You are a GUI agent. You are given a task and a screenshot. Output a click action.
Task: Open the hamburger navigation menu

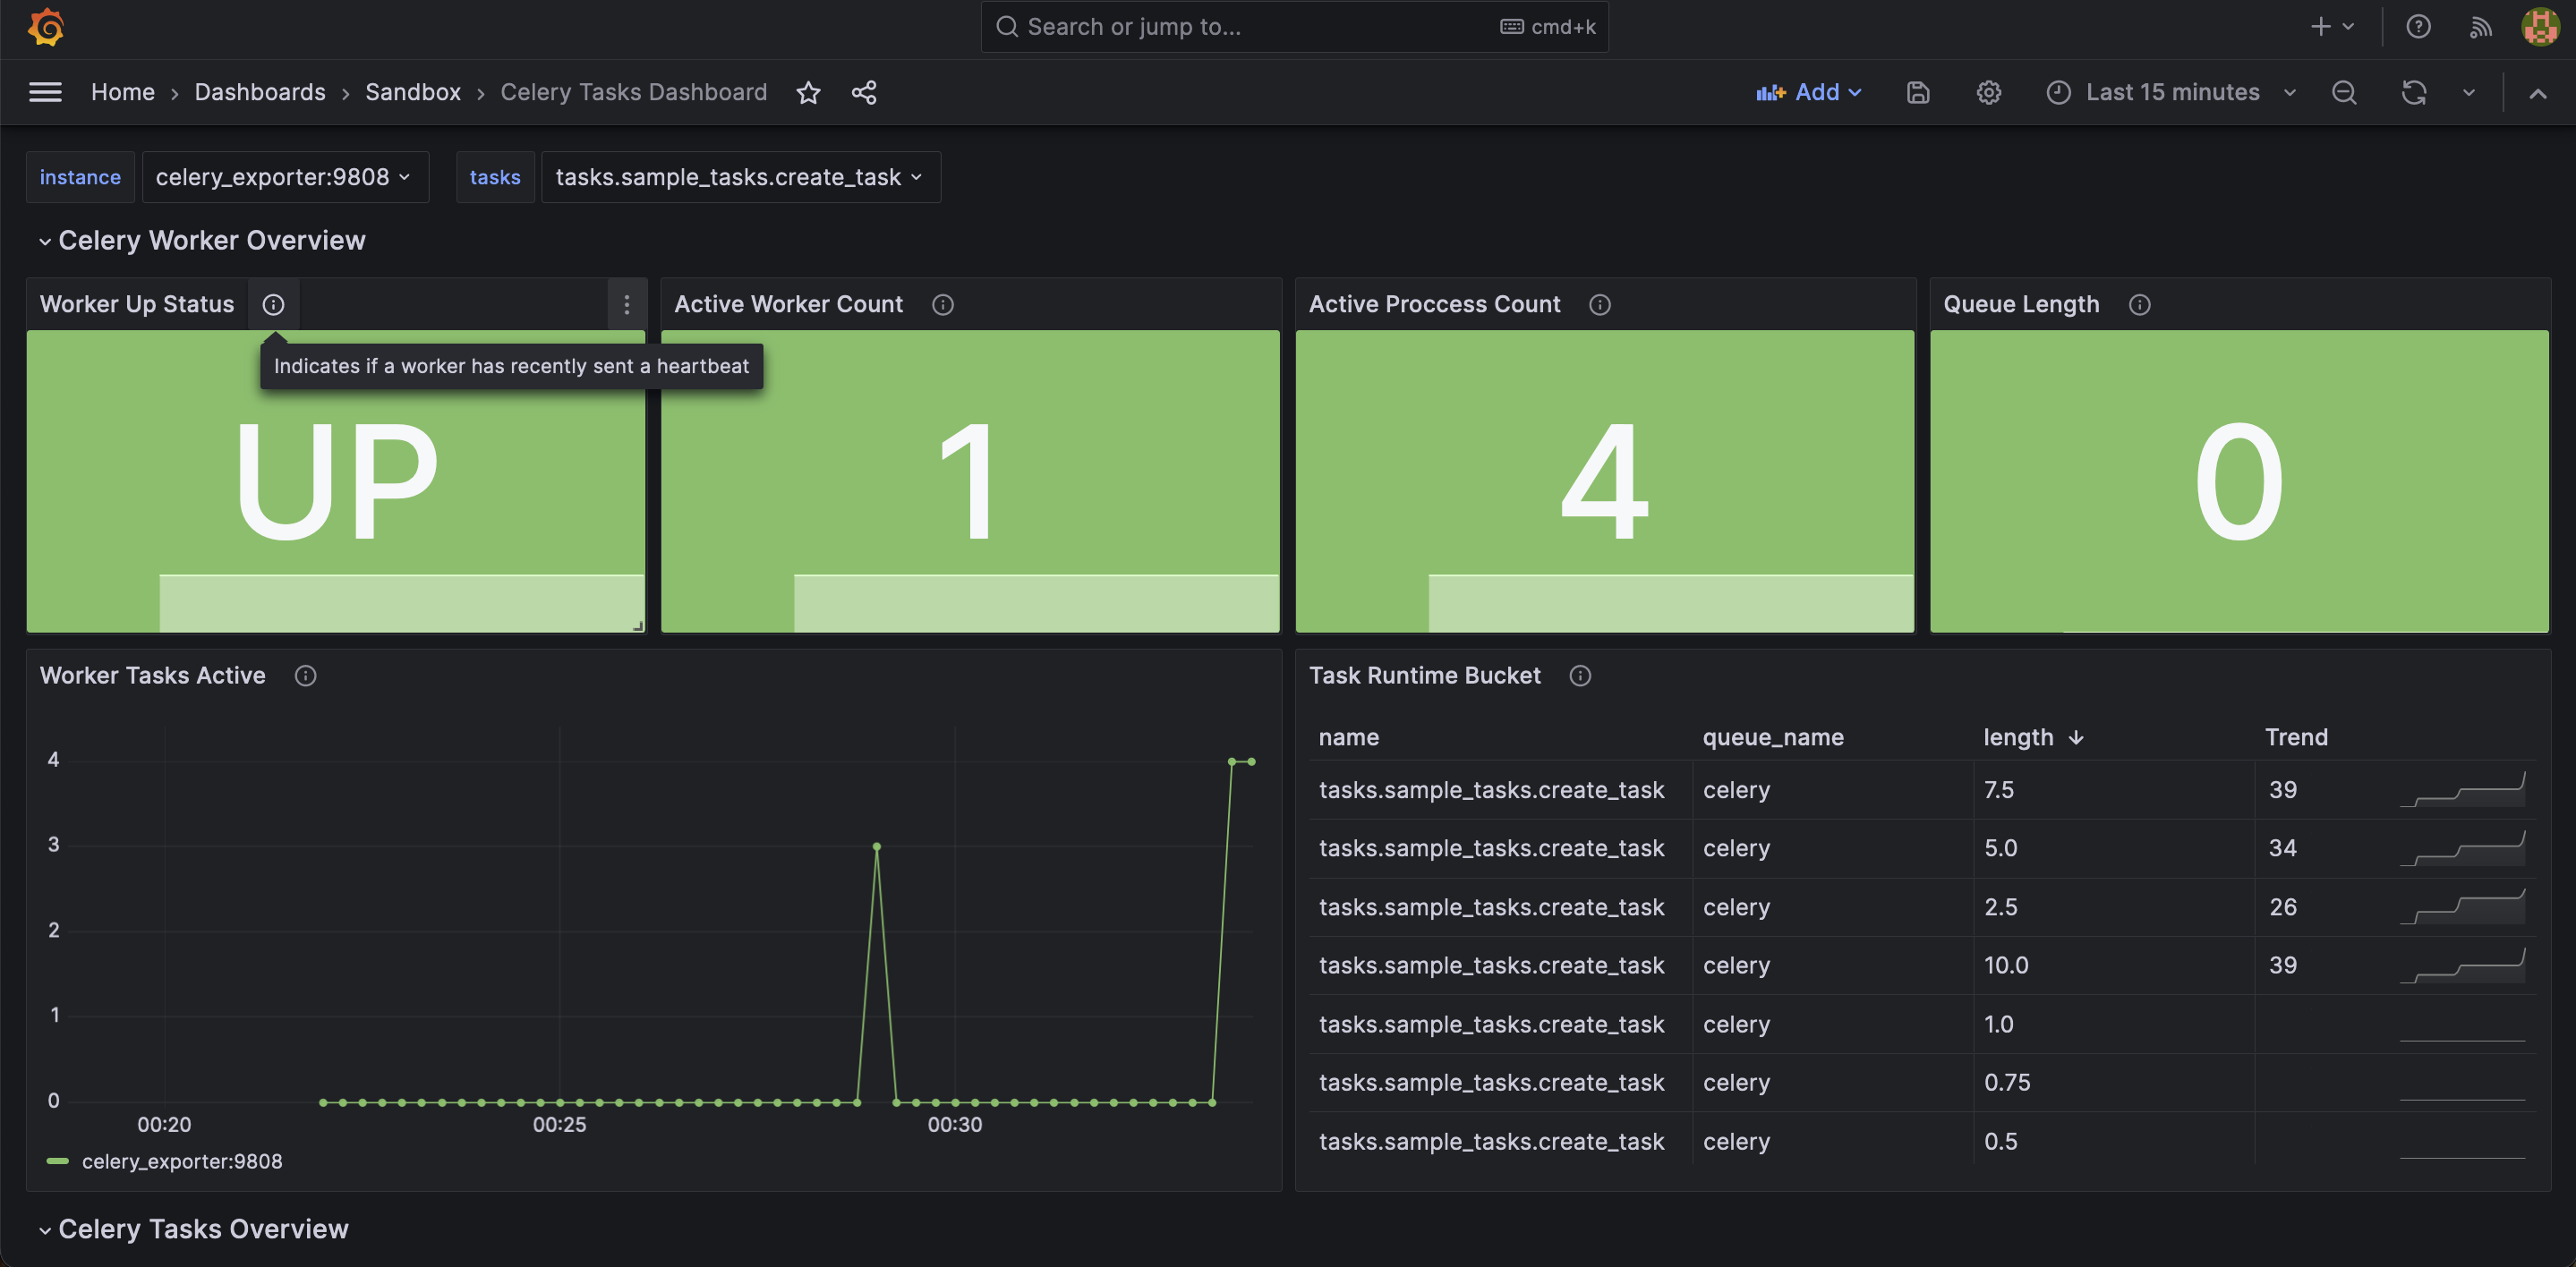coord(45,92)
